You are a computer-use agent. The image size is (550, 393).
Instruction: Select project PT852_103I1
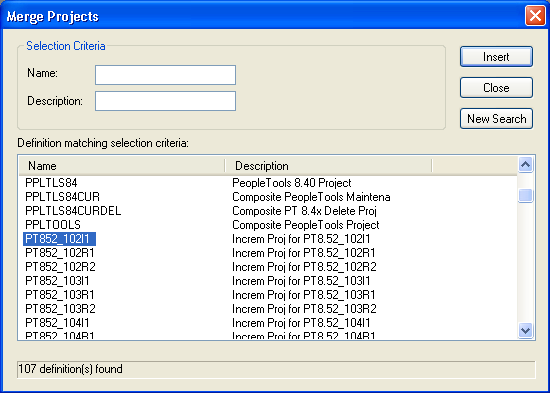(x=58, y=281)
